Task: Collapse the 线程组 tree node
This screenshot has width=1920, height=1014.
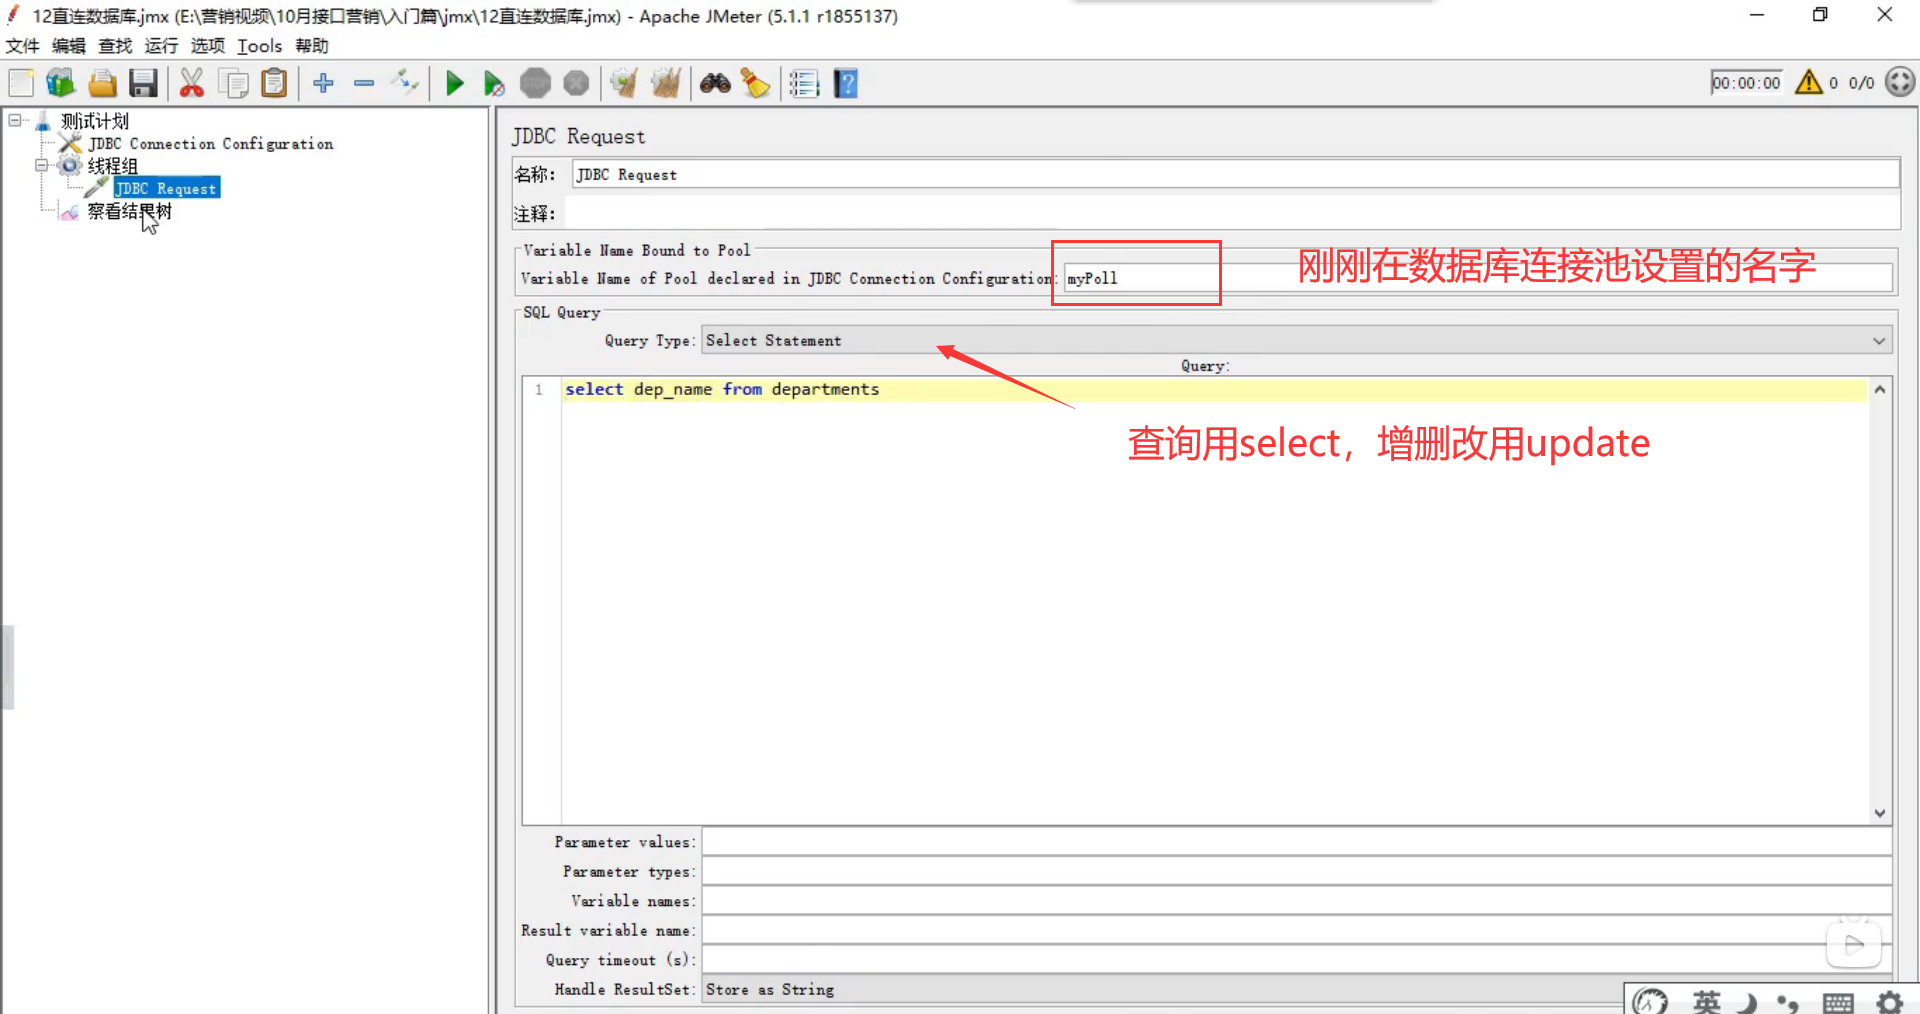Action: point(42,165)
